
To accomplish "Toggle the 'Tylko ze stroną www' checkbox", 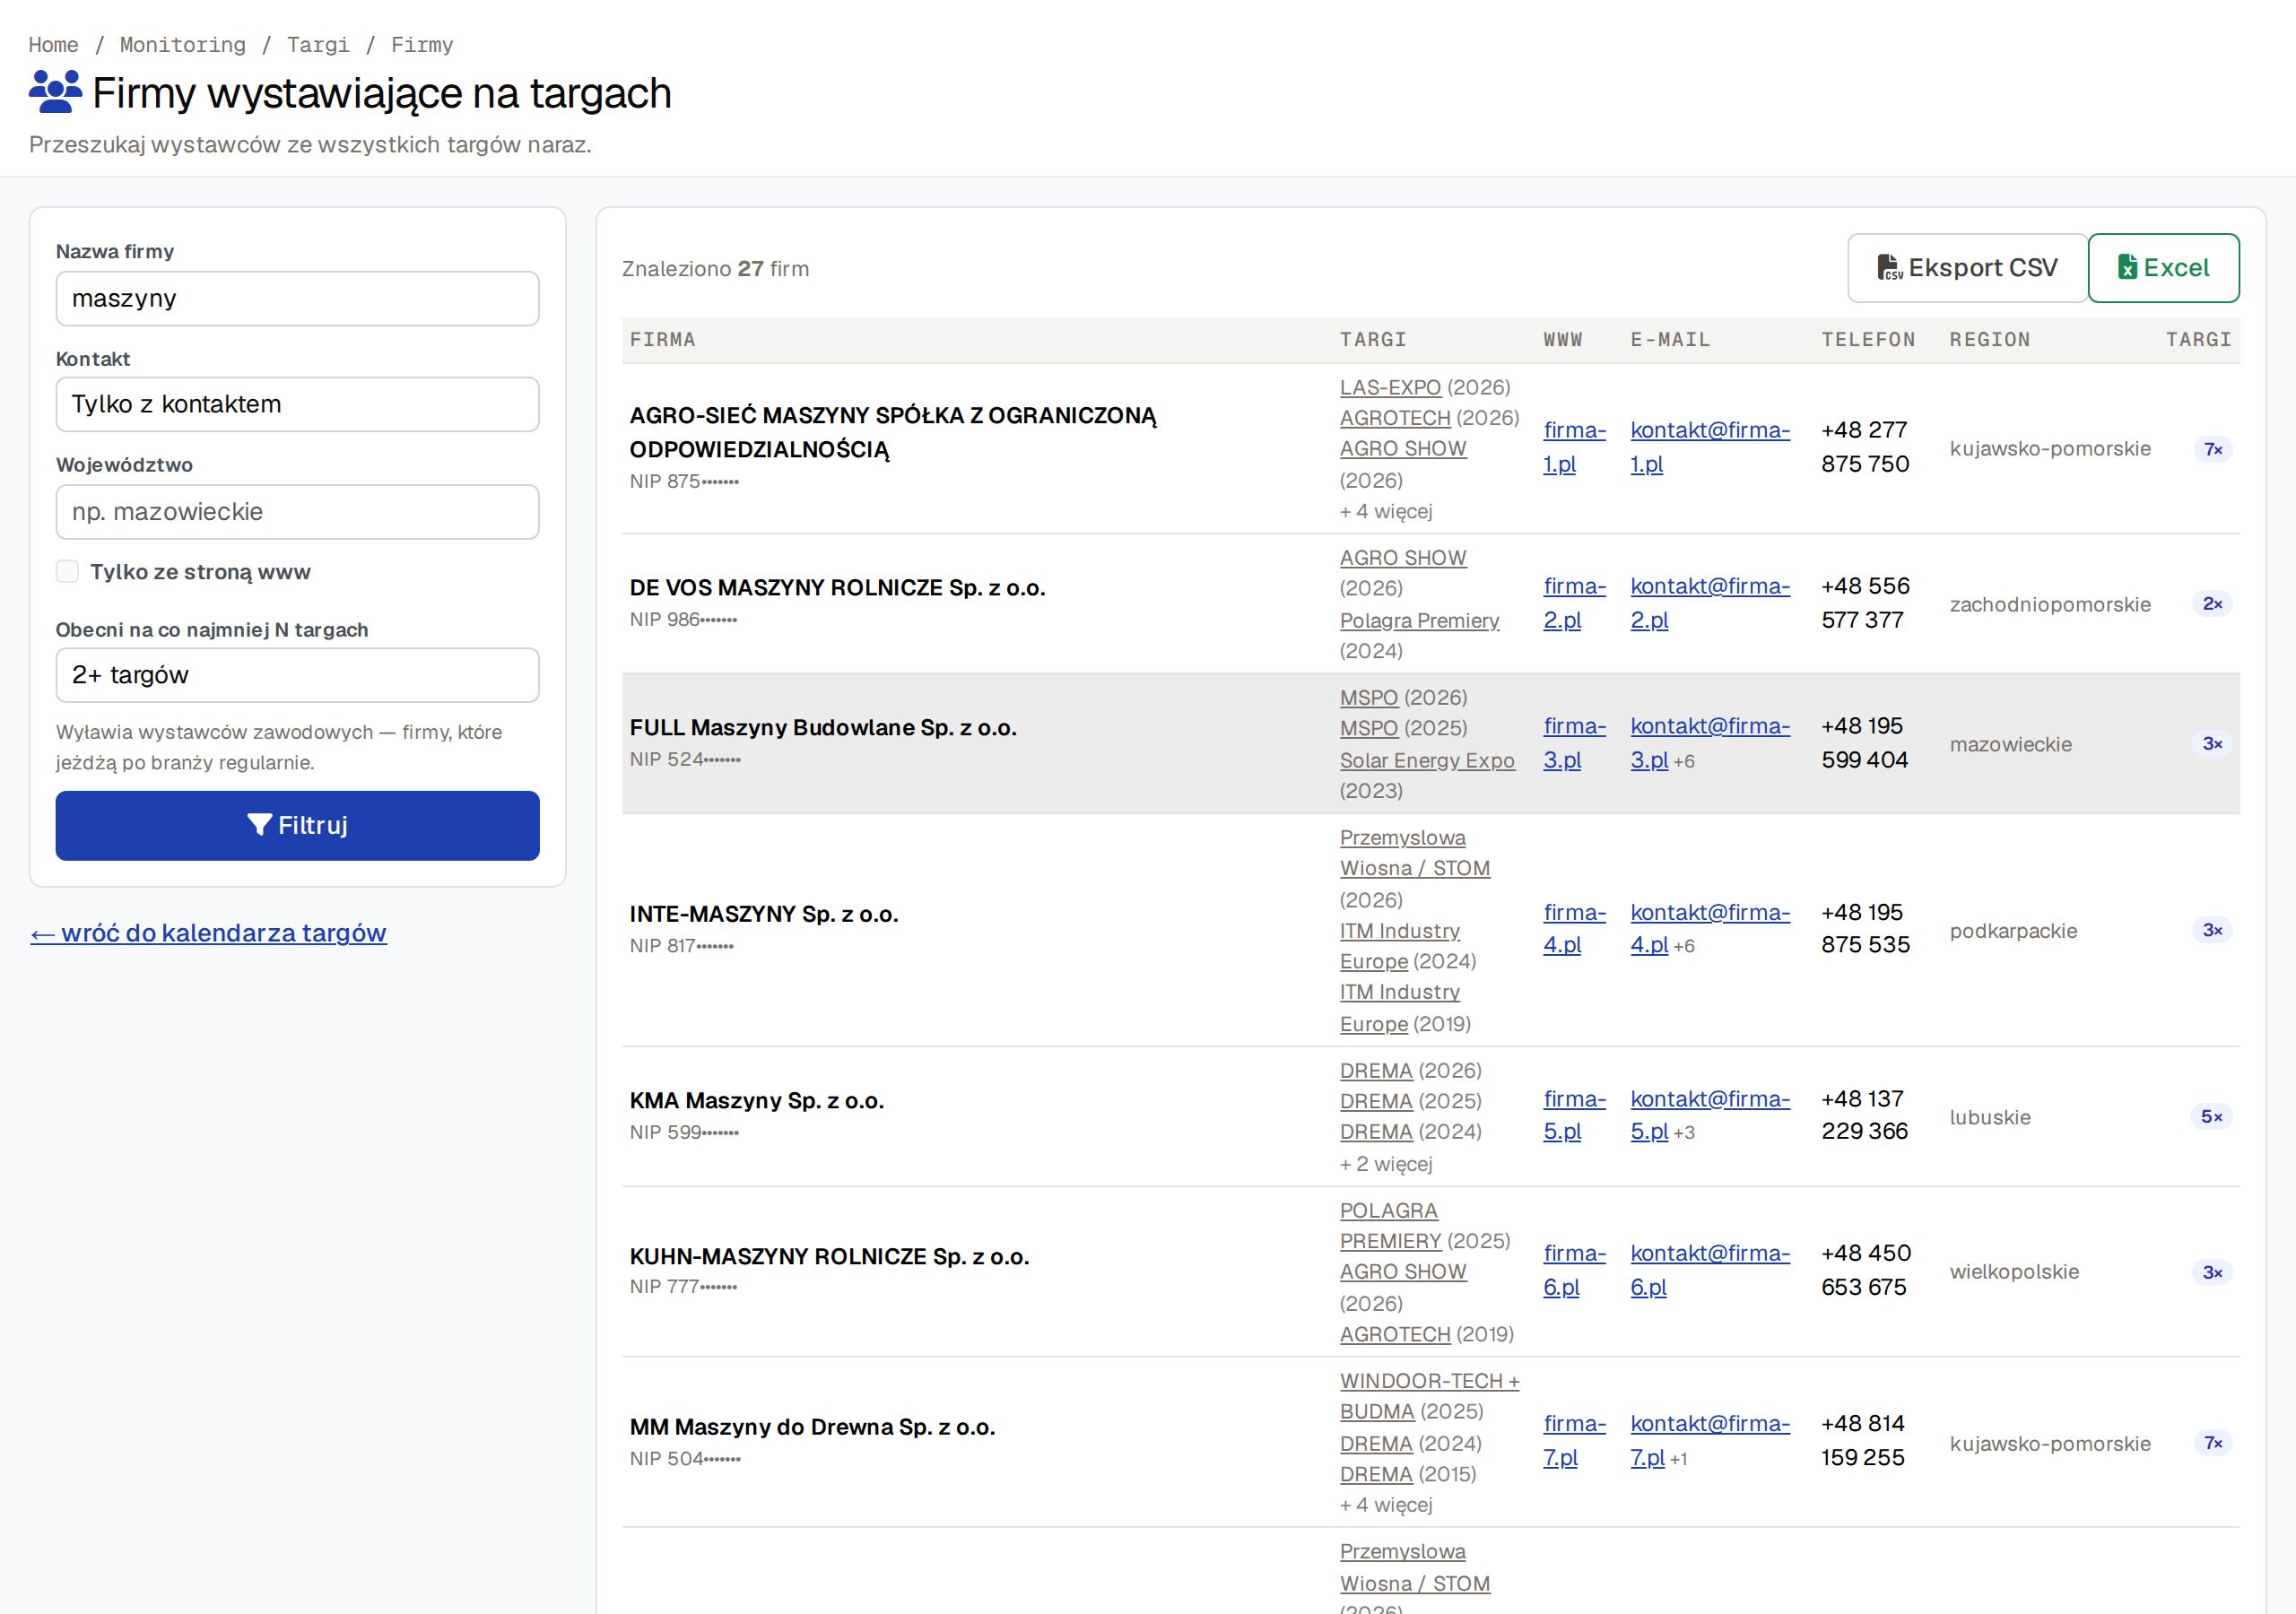I will point(67,572).
